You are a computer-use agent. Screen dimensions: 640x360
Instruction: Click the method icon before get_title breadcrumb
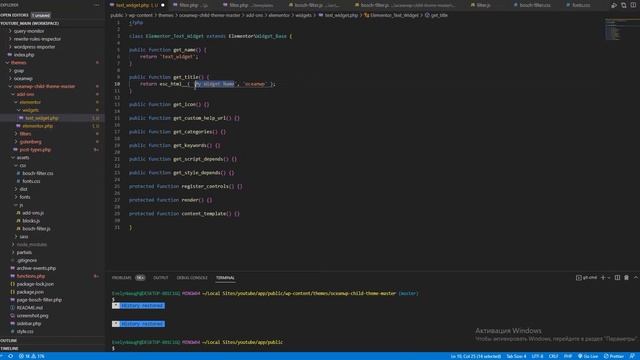[x=427, y=15]
